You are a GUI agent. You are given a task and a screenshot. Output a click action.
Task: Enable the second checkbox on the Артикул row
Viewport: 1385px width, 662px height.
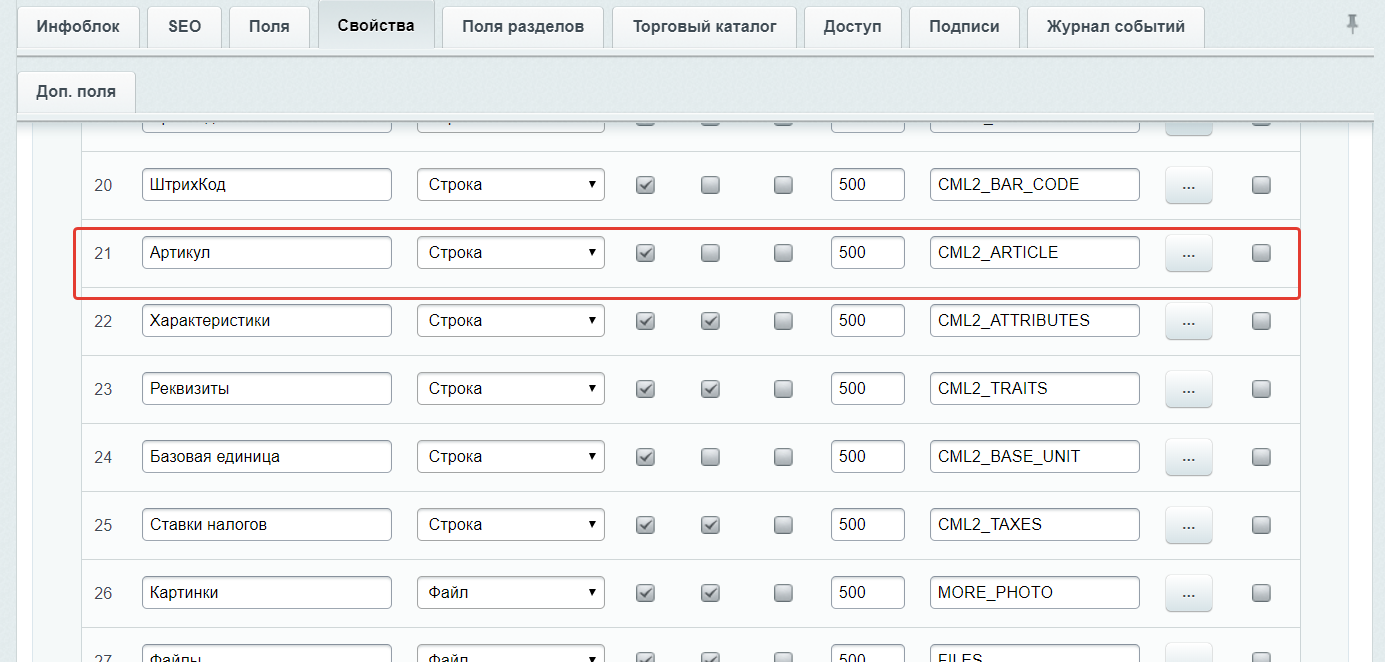710,252
